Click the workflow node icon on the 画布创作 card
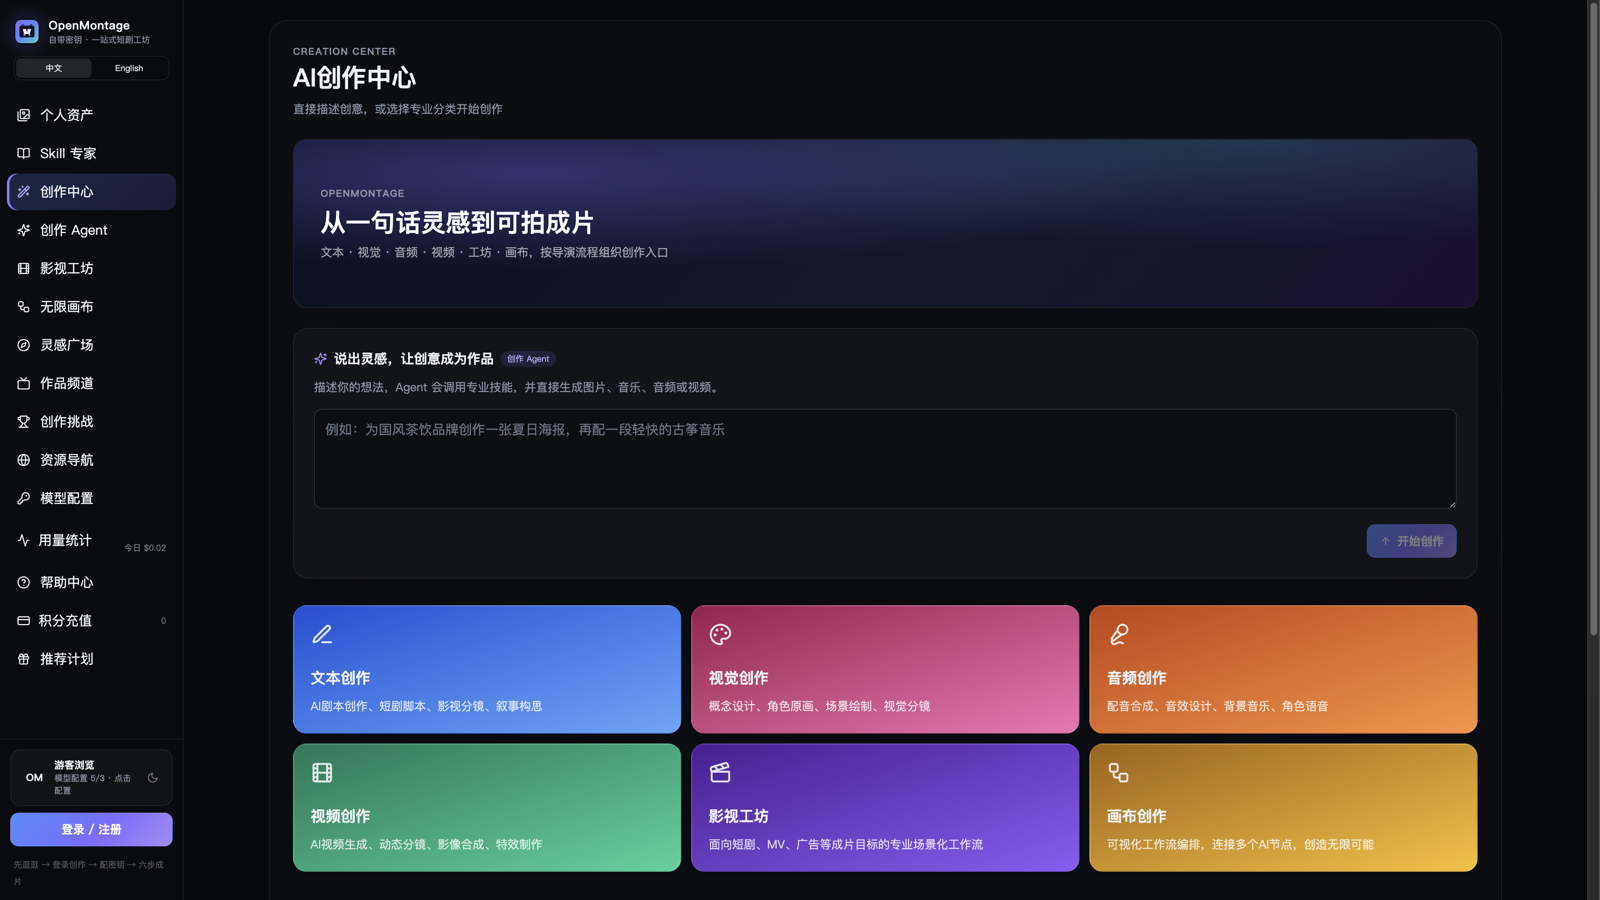Screen dimensions: 1600x900 tap(1119, 772)
